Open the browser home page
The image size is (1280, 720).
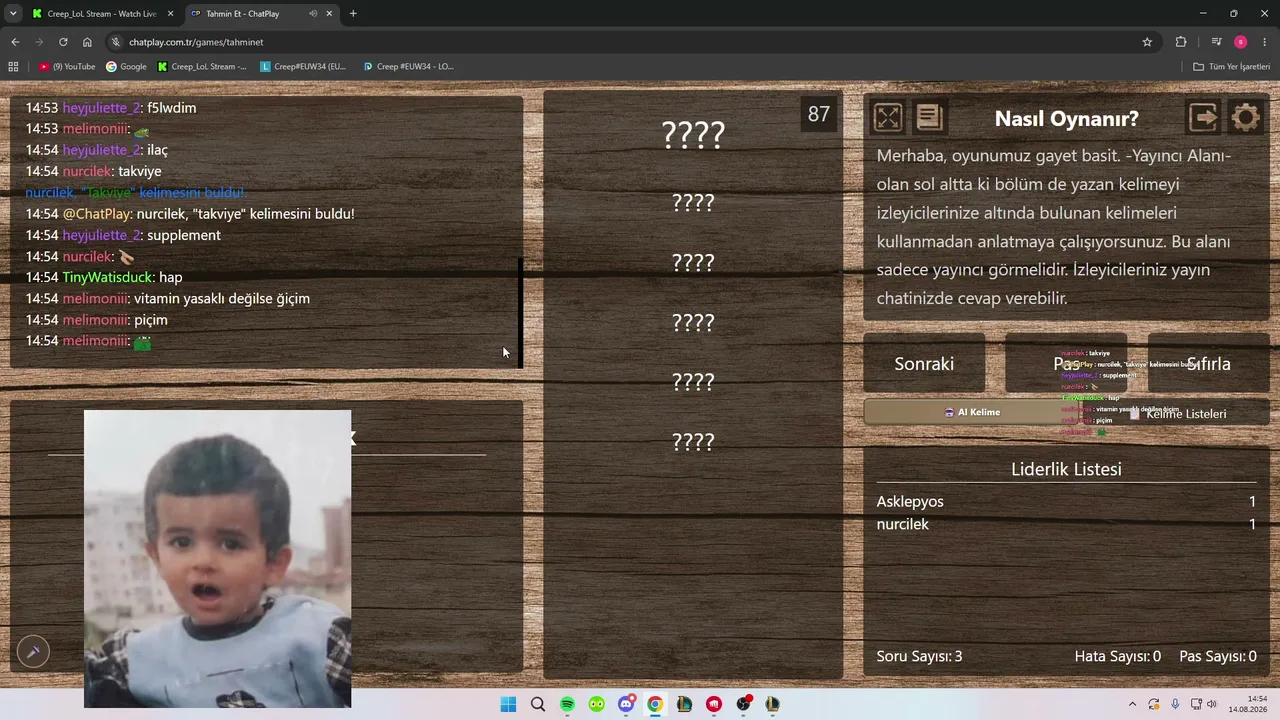point(87,42)
